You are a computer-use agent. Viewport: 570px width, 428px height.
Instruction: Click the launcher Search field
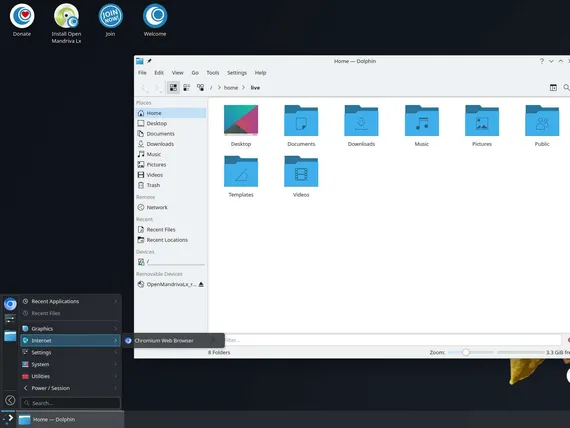point(71,403)
